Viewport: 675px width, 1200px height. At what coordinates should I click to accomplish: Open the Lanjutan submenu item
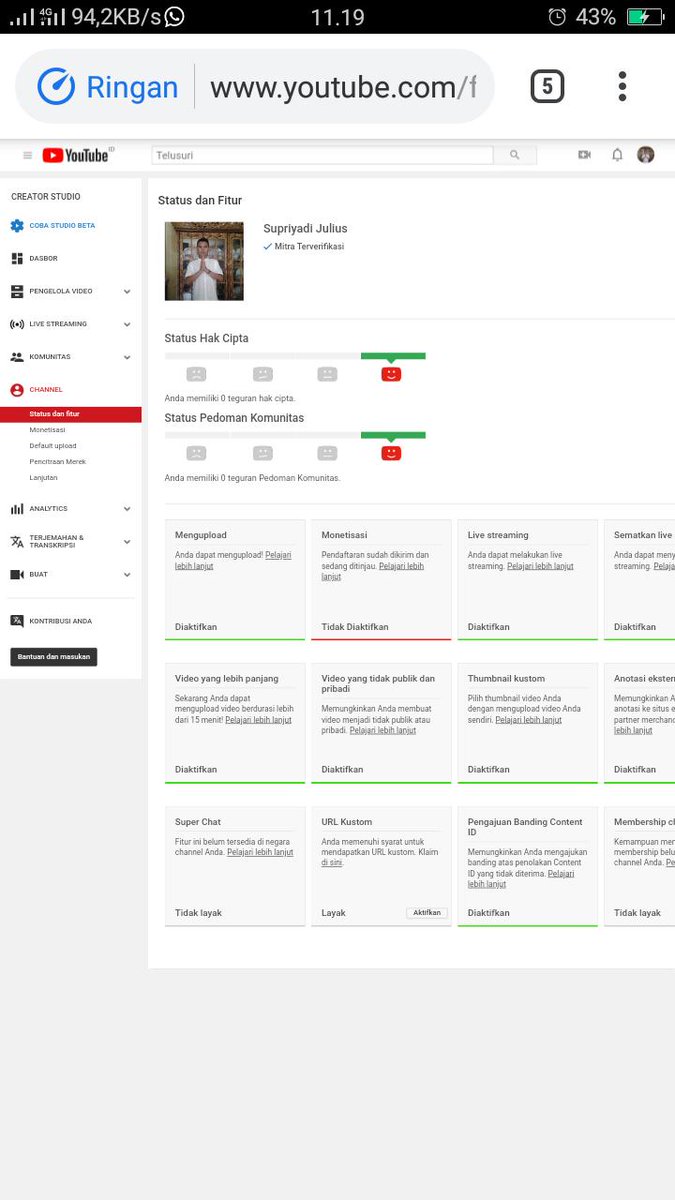pyautogui.click(x=43, y=478)
